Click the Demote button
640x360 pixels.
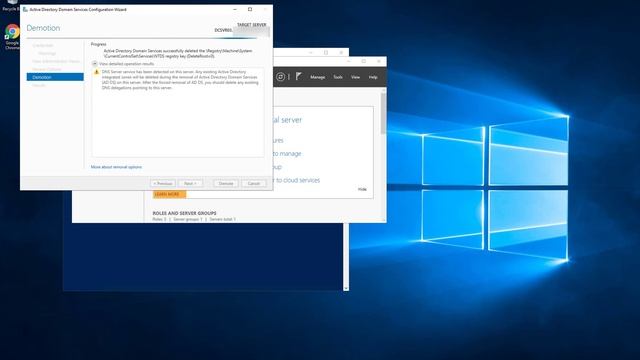[226, 184]
